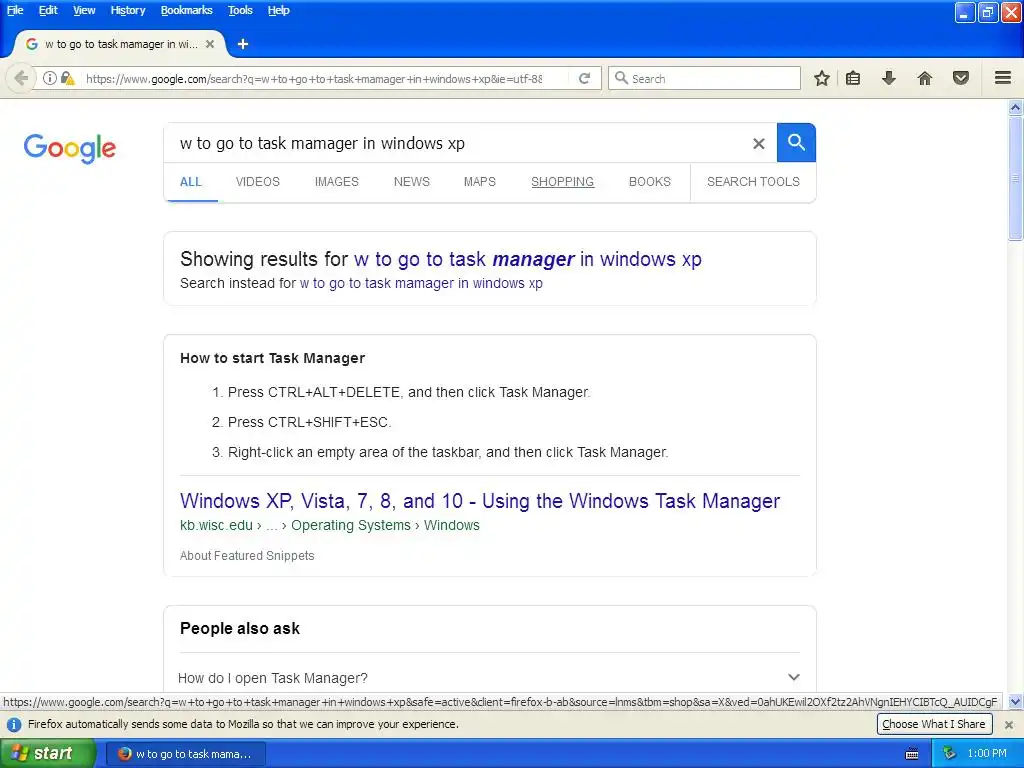Click the padlock warning icon in address bar
The image size is (1024, 768).
67,78
